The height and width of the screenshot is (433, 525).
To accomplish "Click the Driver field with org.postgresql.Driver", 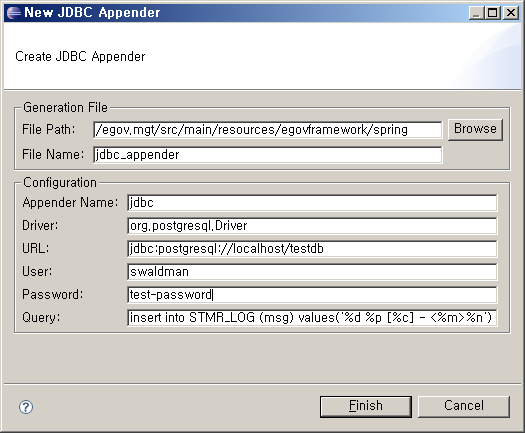I will (x=312, y=226).
